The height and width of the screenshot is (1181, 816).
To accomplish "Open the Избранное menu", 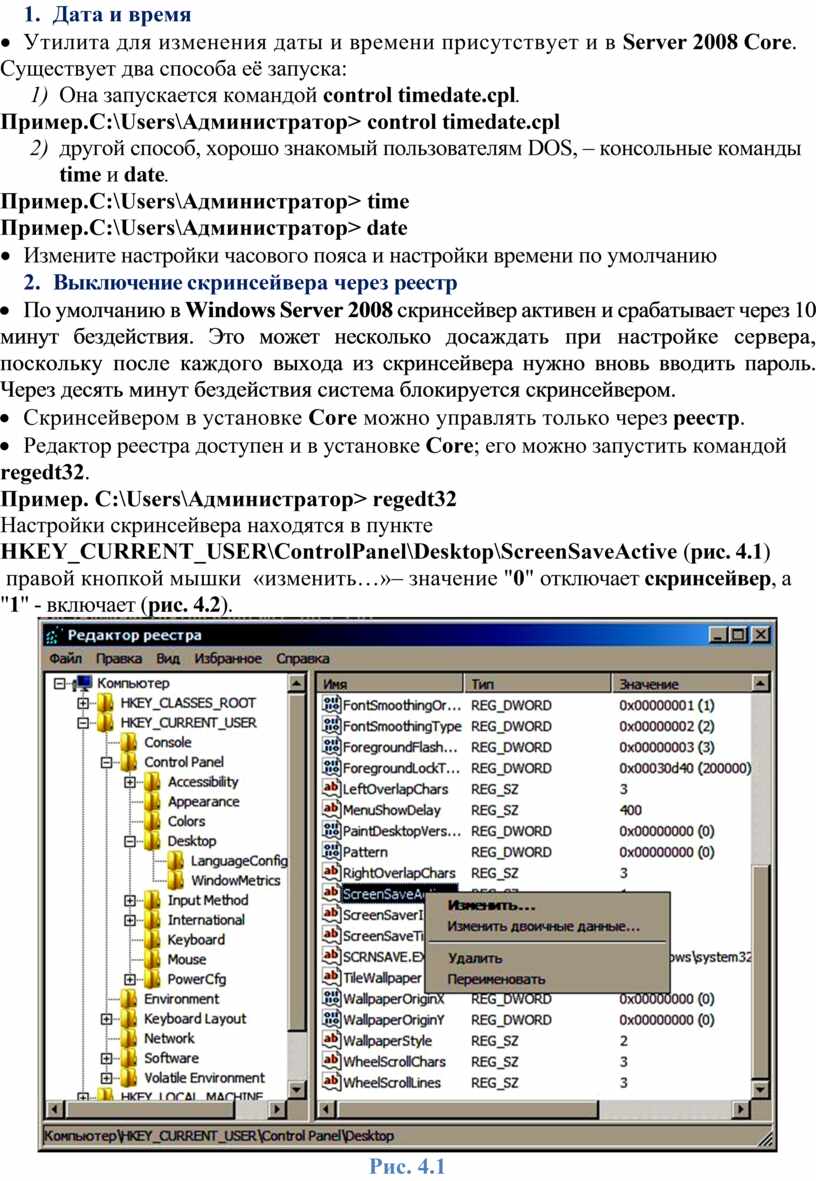I will 228,658.
